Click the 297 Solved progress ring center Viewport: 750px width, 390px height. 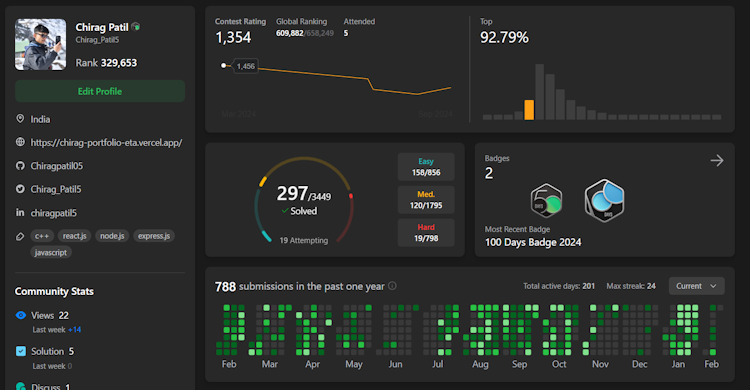coord(304,200)
